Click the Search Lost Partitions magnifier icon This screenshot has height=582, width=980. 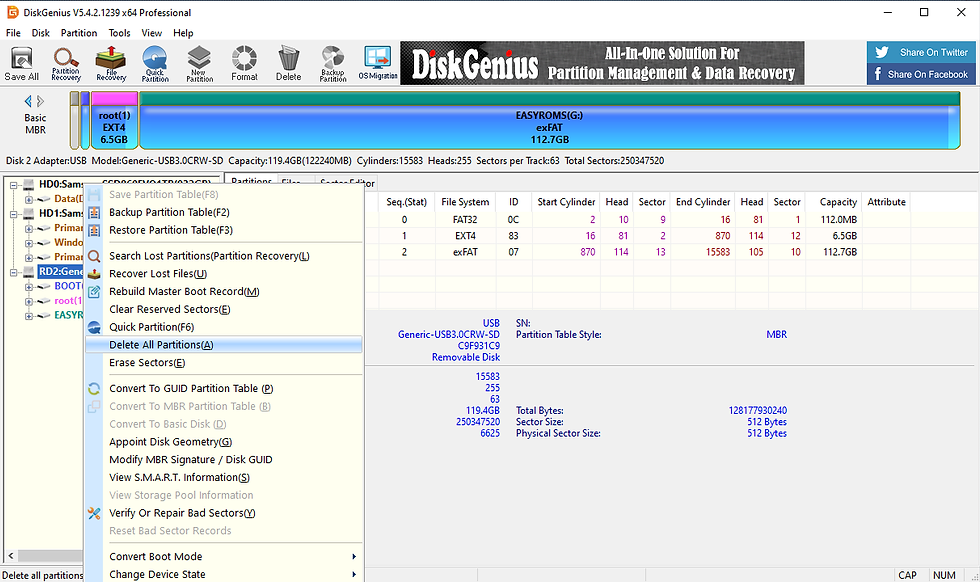point(94,256)
